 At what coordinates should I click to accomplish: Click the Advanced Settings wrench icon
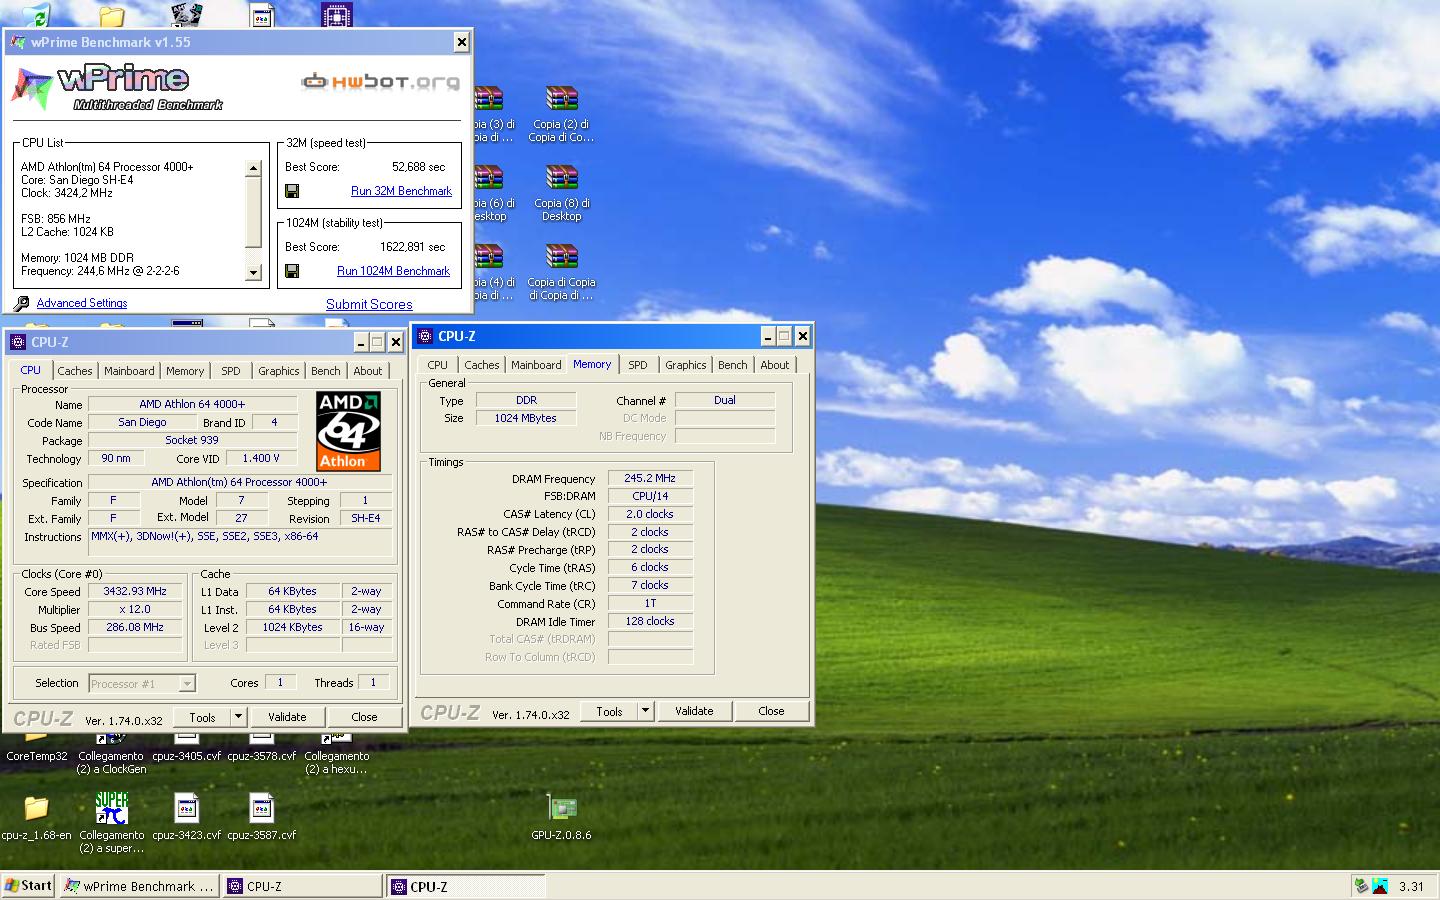click(21, 303)
